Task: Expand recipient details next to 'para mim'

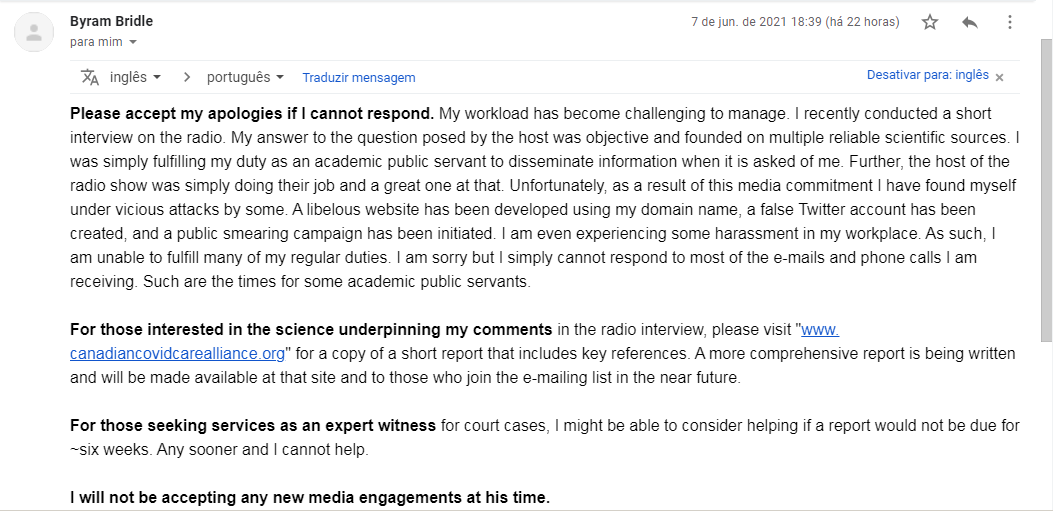Action: pos(132,42)
